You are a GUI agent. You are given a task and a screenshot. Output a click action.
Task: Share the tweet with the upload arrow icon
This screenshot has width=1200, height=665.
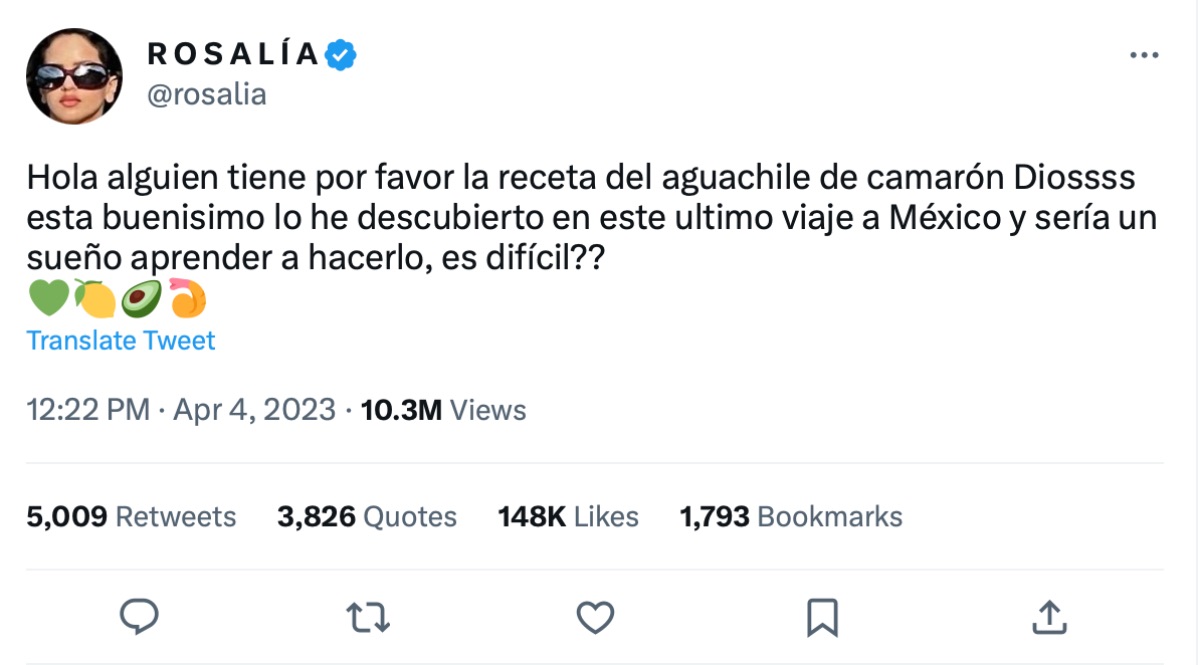click(1048, 617)
